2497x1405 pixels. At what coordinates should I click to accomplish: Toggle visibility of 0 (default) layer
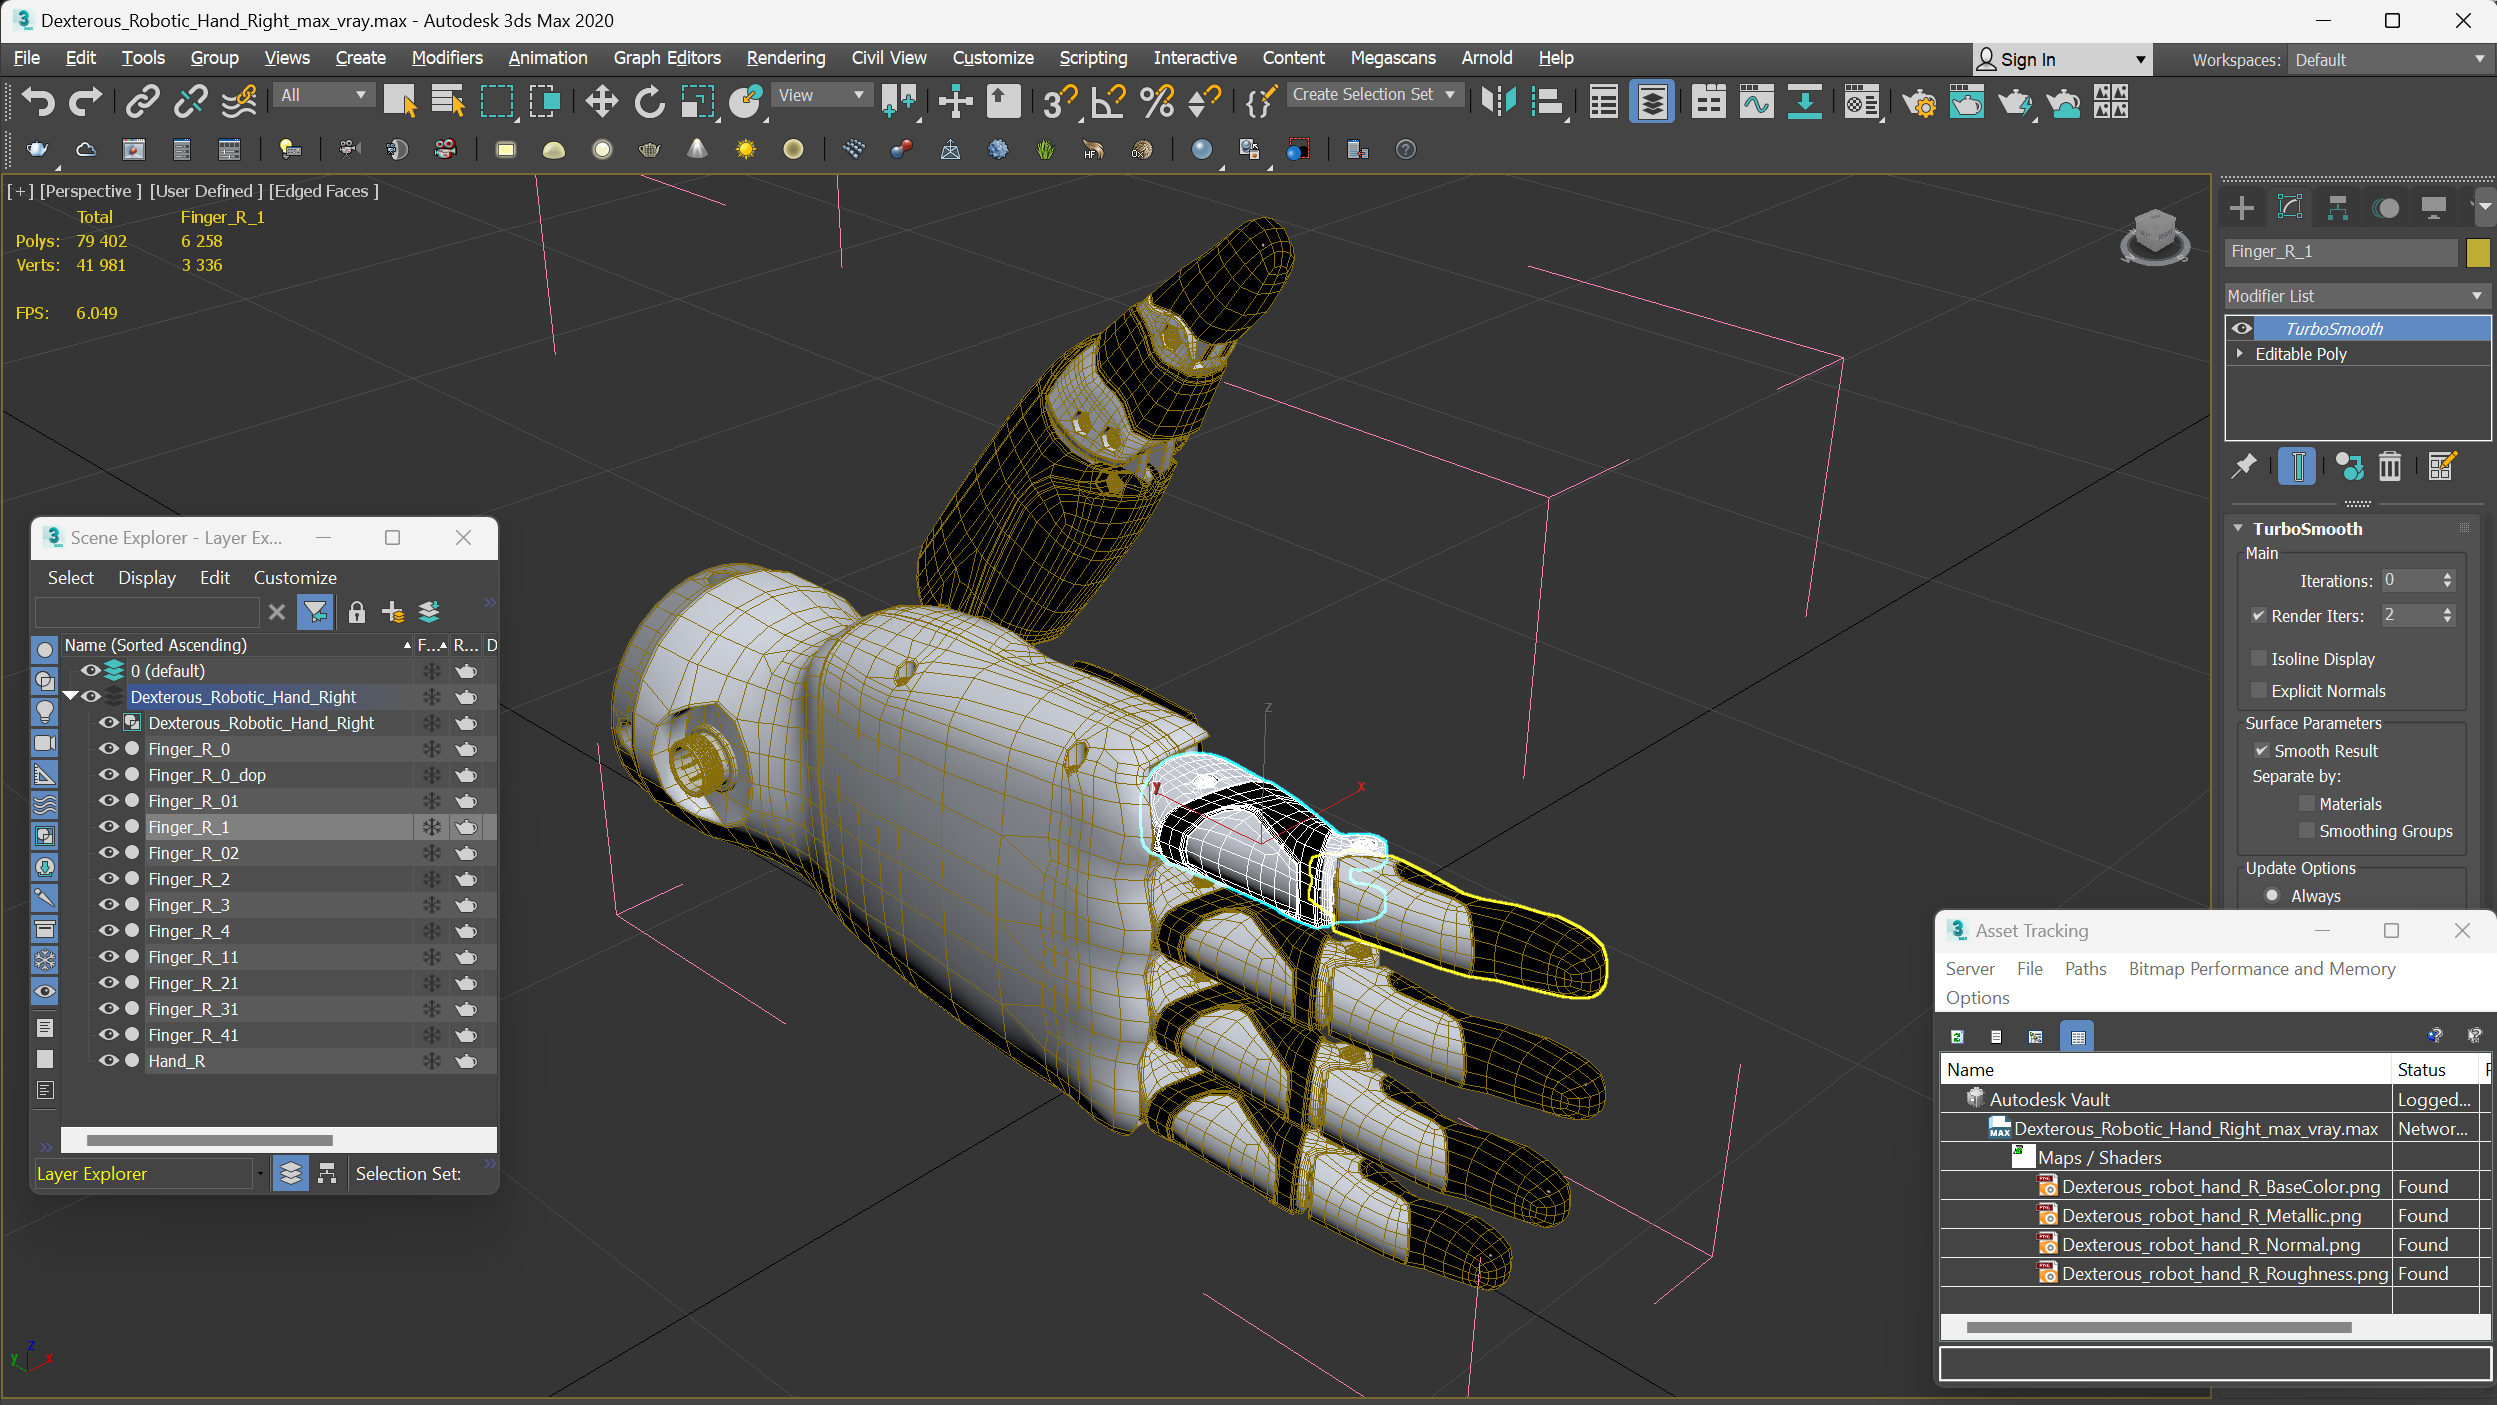[x=90, y=671]
